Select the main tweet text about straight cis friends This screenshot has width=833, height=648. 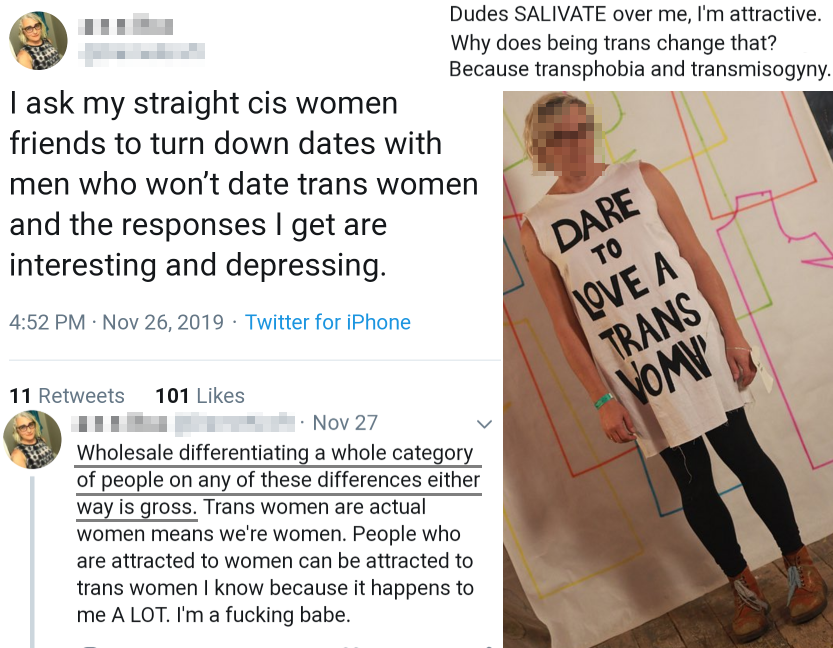(x=243, y=184)
